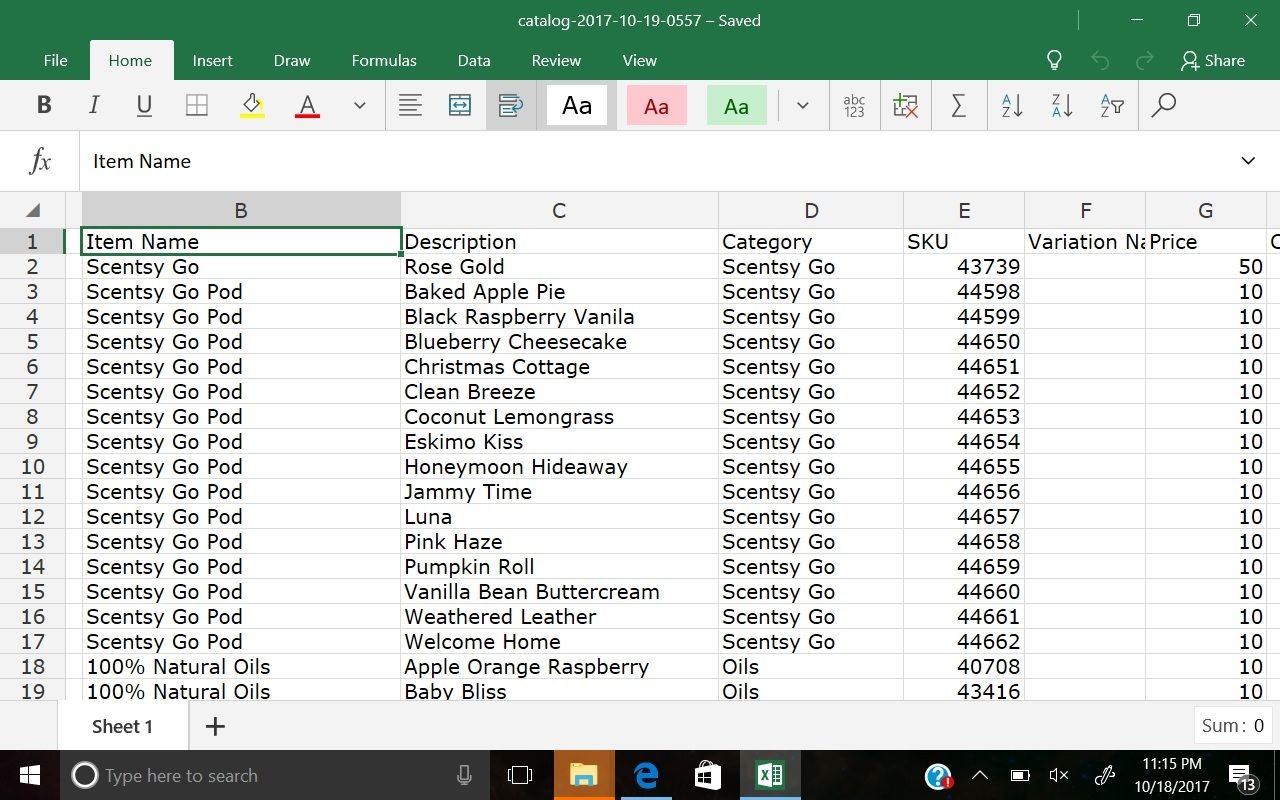Open the number format icon
Screen dimensions: 1280x800
[x=854, y=106]
